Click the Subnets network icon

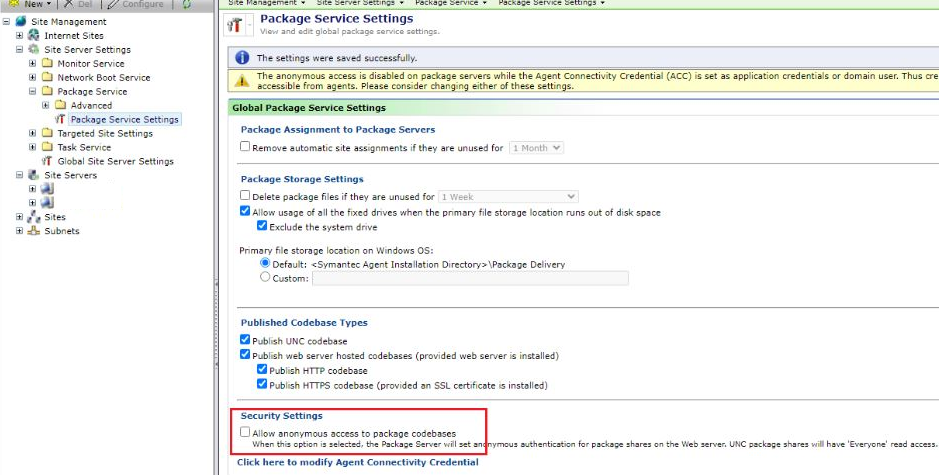pyautogui.click(x=34, y=231)
